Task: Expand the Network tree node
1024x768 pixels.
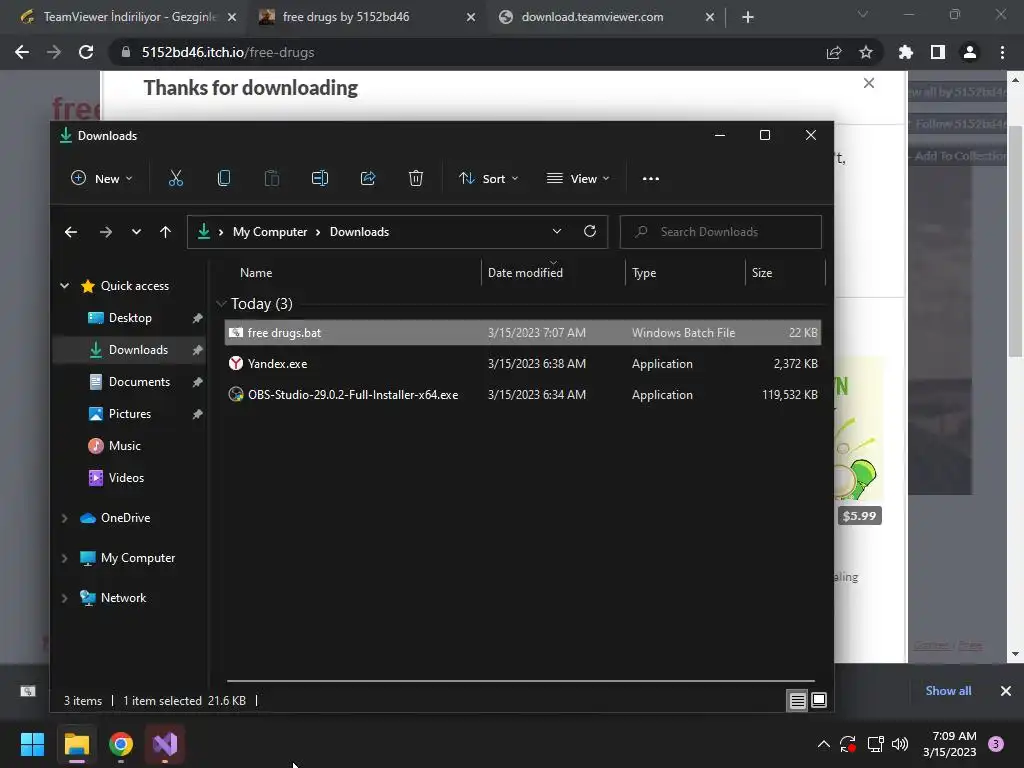Action: (65, 598)
